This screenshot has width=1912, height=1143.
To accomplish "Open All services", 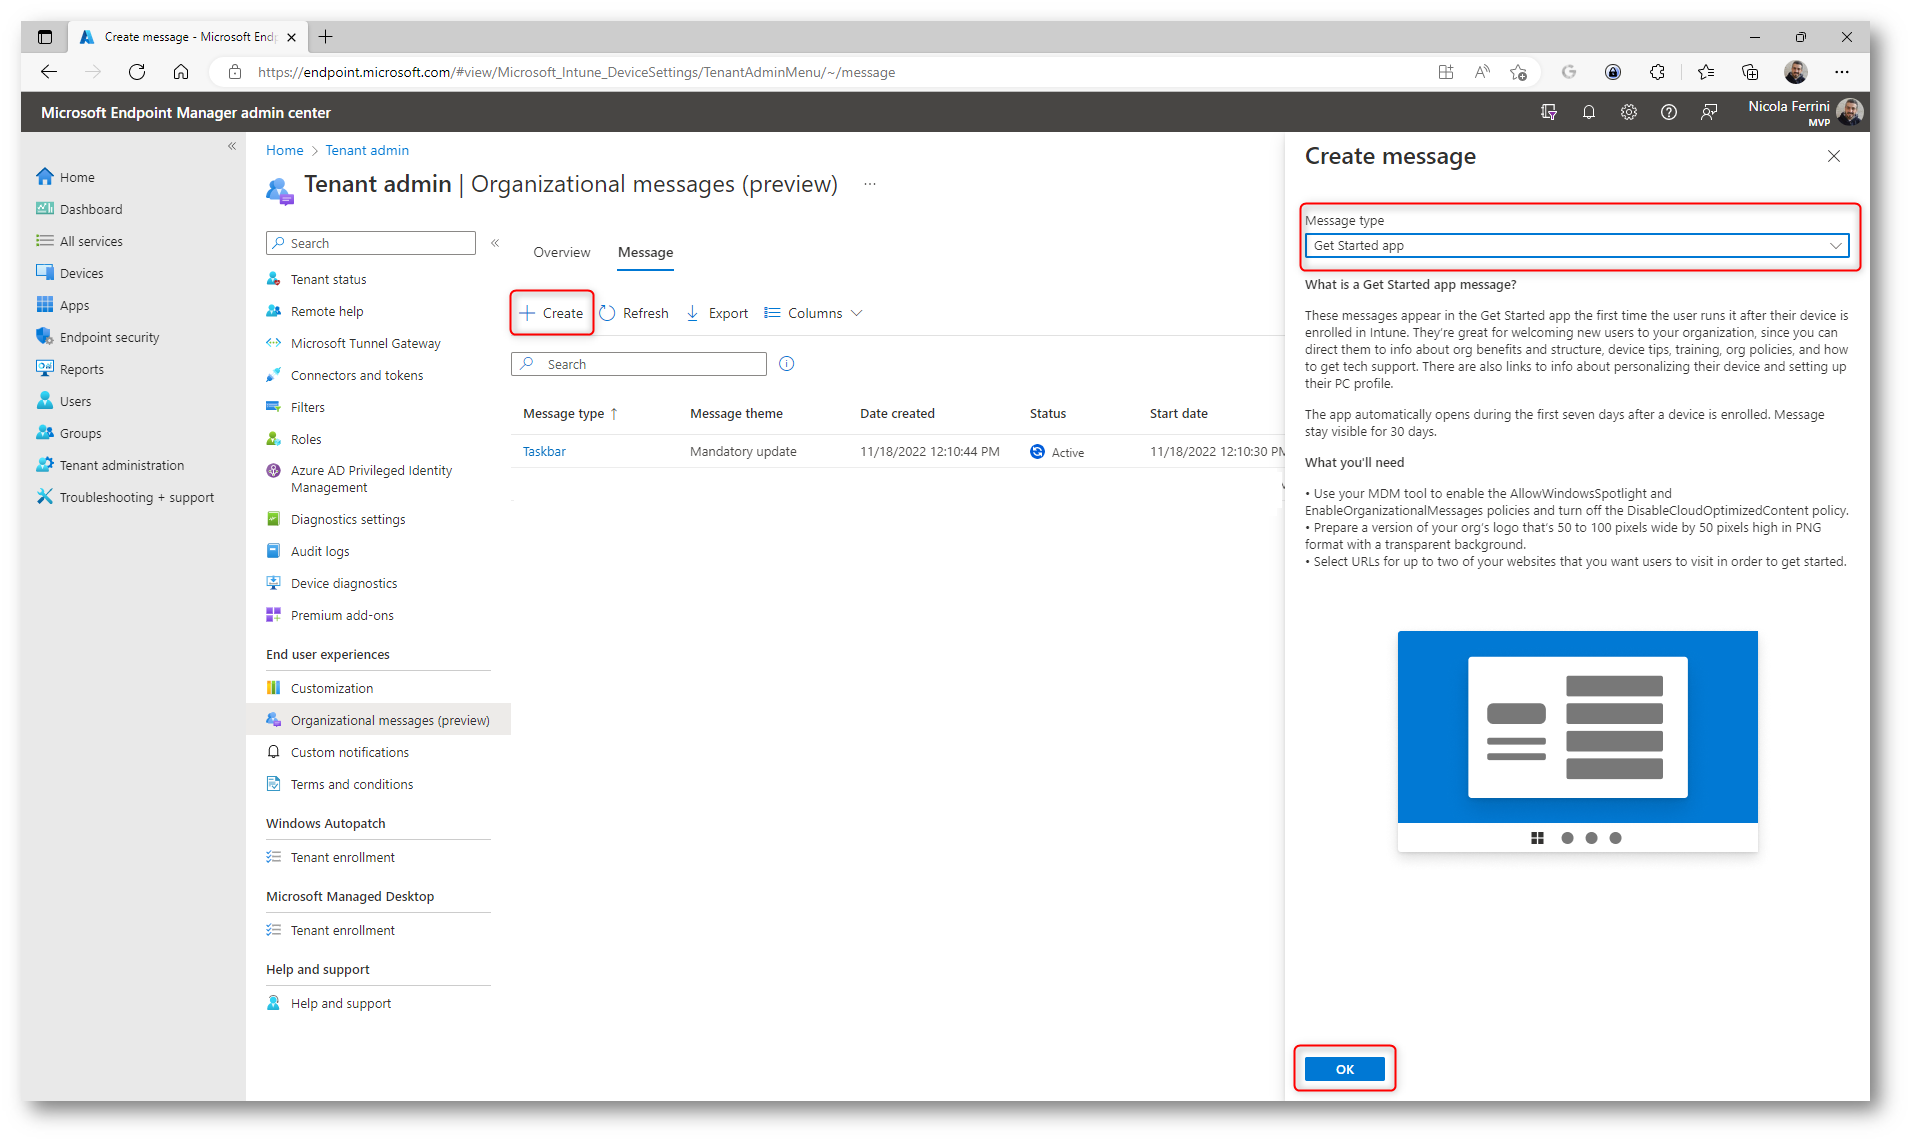I will coord(80,241).
